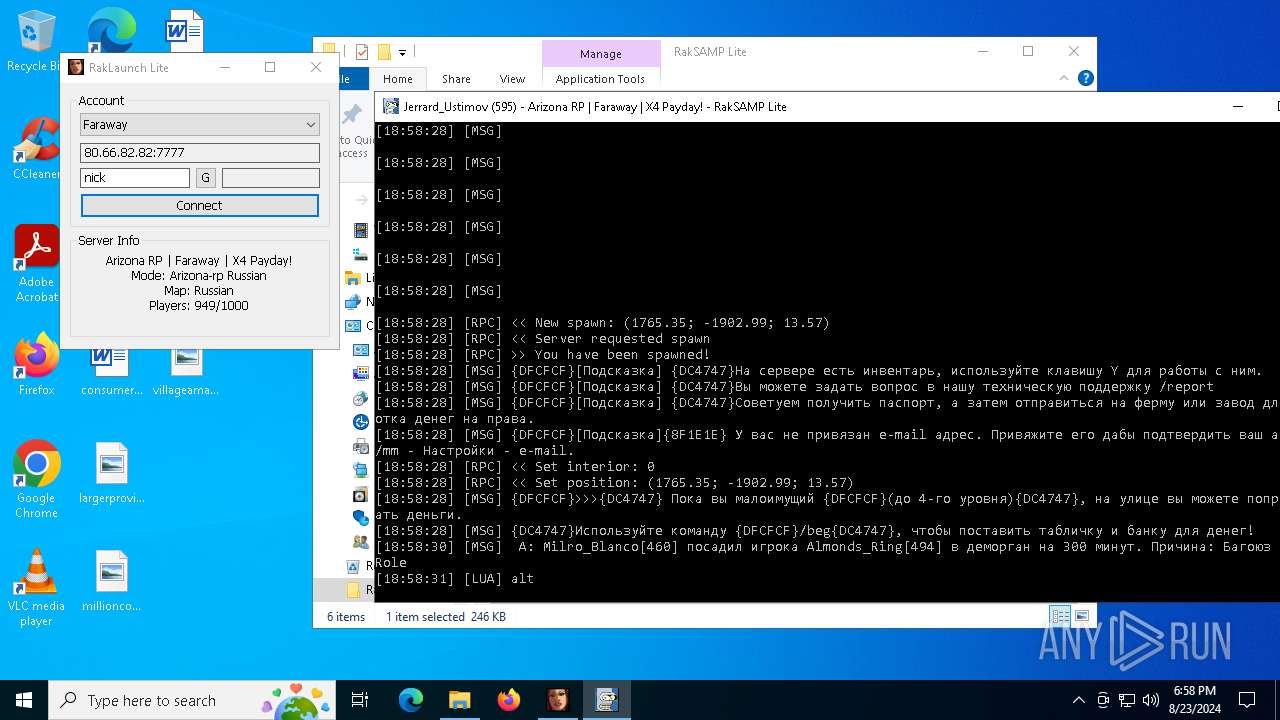Focus the nick input field
Image resolution: width=1280 pixels, height=720 pixels.
[134, 177]
